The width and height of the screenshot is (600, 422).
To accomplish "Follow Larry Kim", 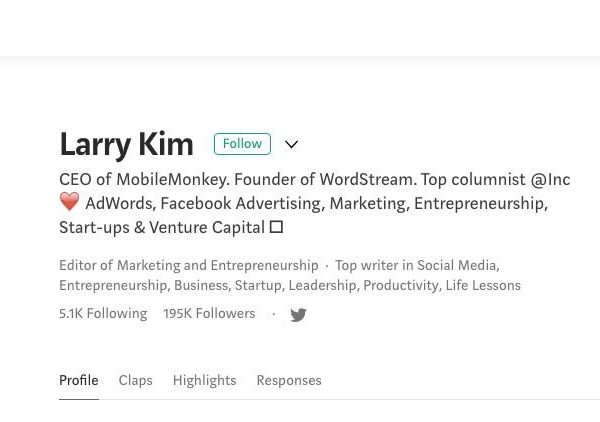I will tap(242, 144).
